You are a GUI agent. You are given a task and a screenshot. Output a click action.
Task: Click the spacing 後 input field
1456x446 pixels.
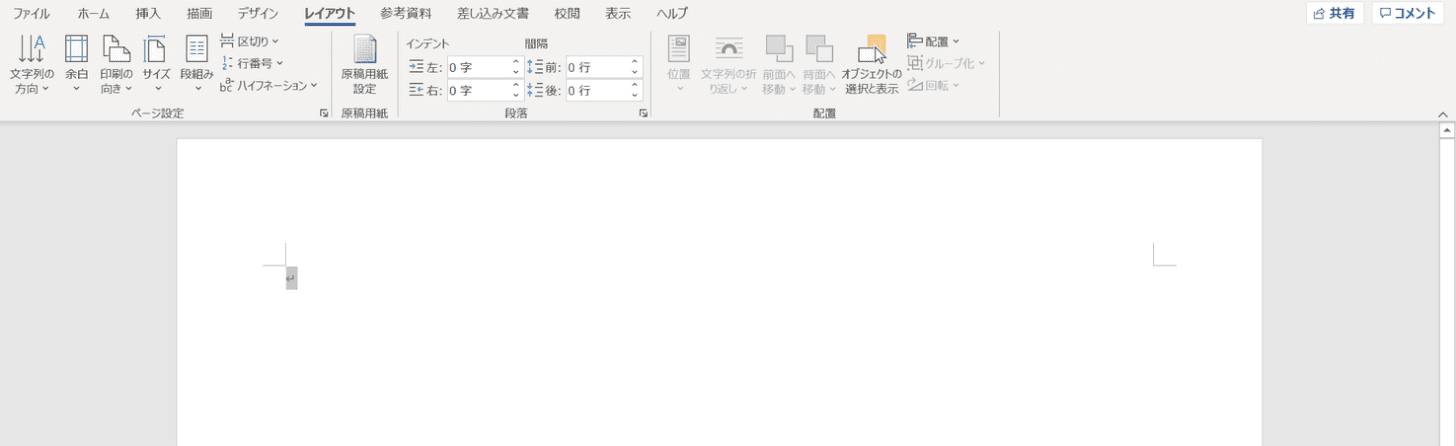597,90
